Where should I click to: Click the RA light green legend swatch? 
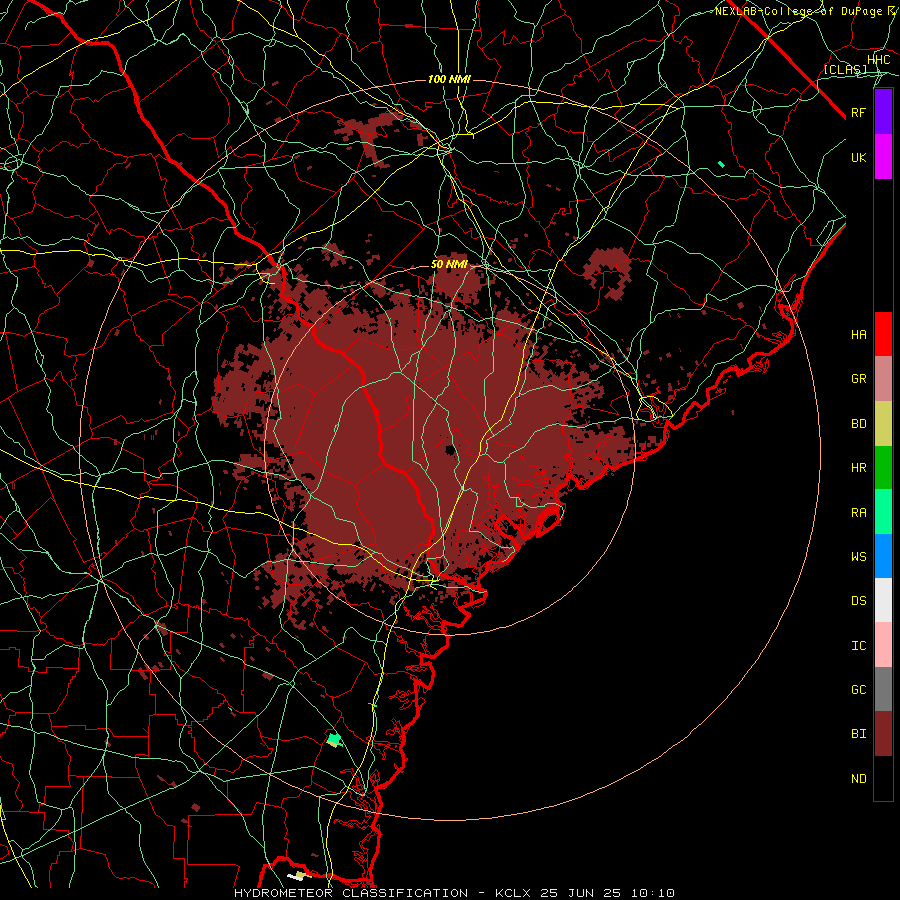883,512
